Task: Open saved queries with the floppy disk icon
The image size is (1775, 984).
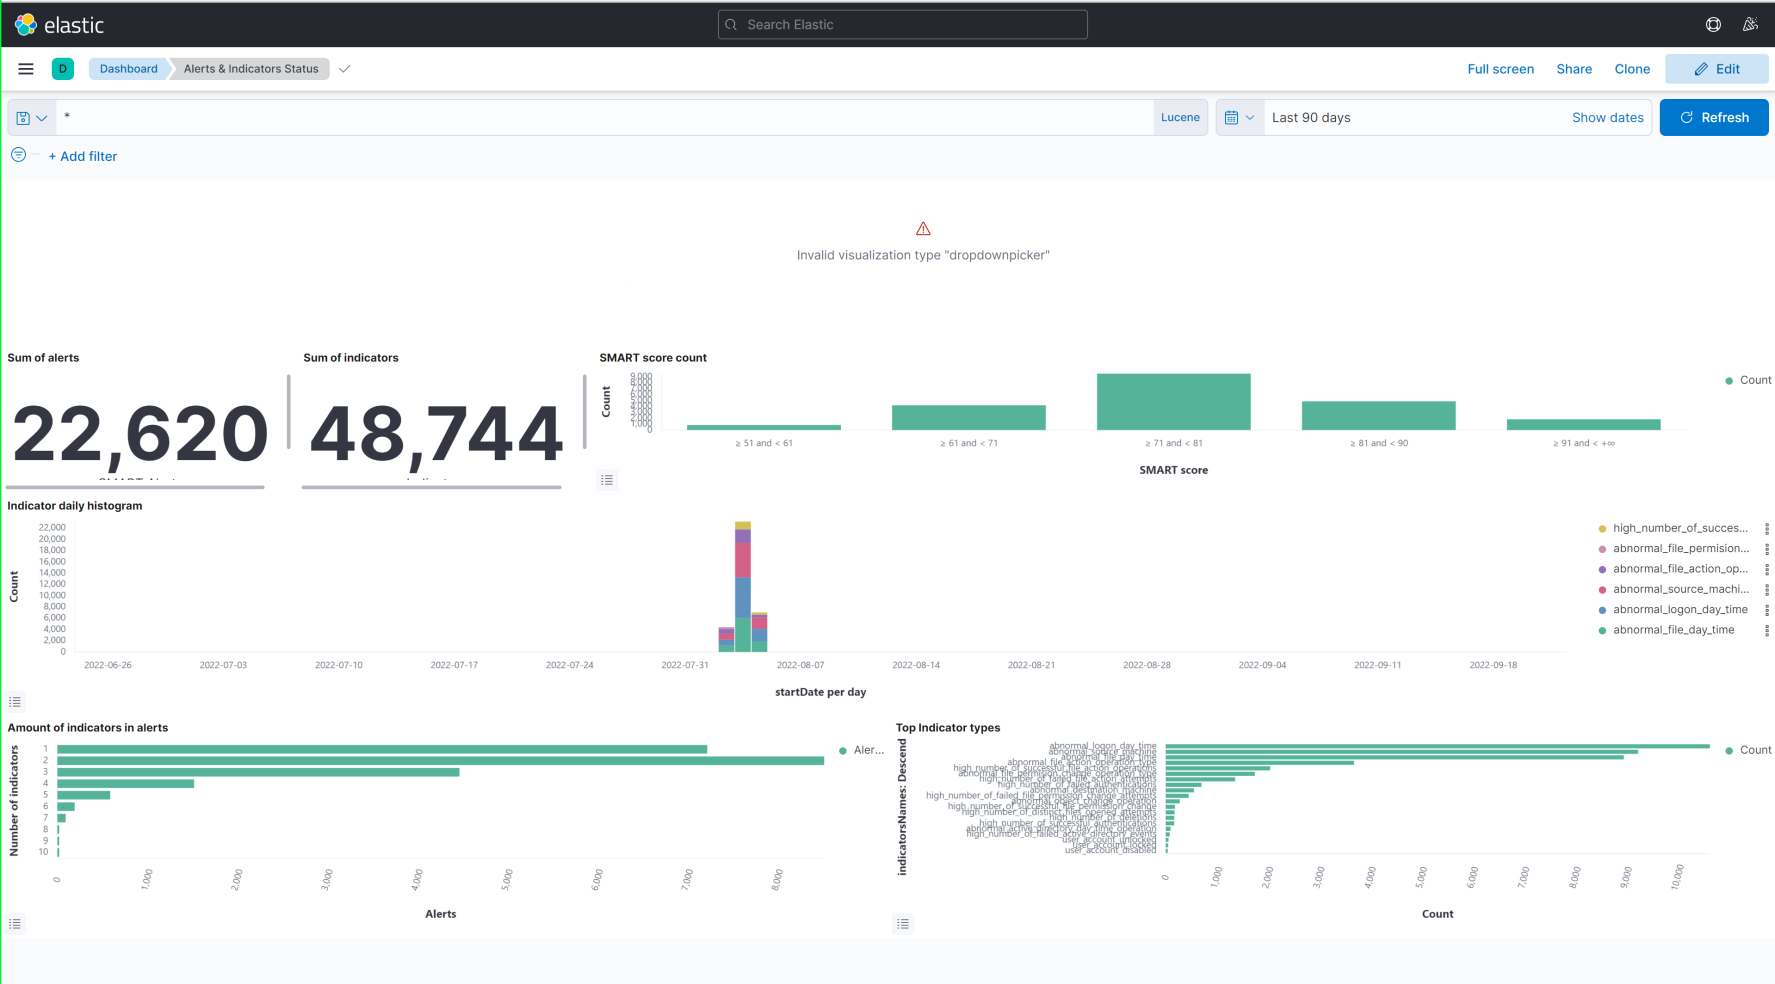Action: 22,117
